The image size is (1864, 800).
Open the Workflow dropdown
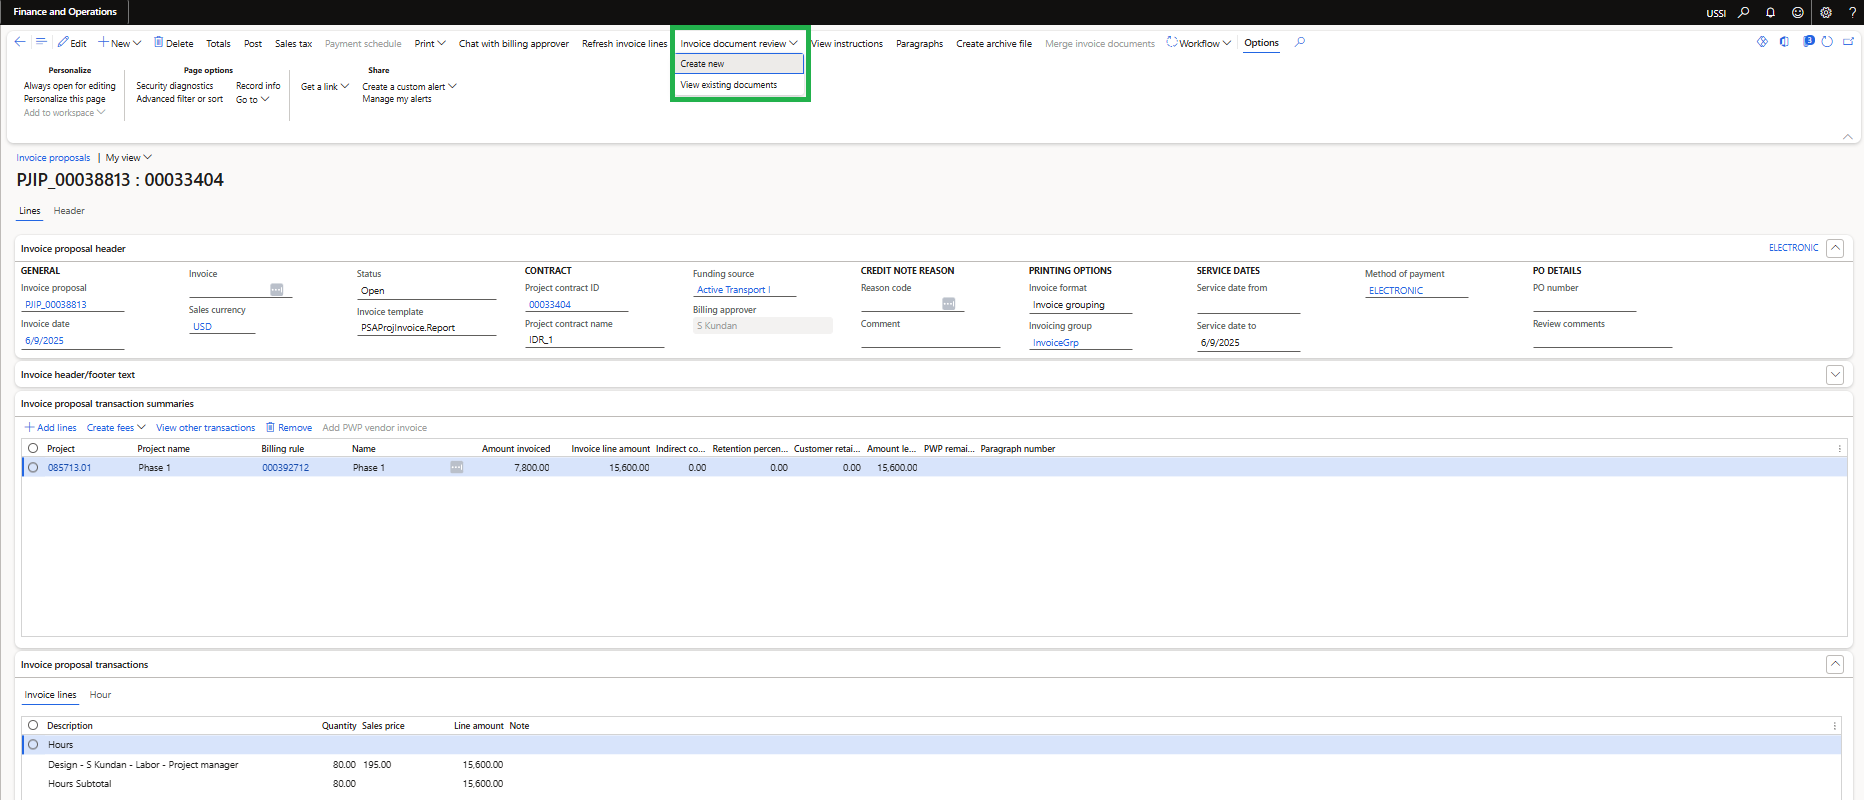(x=1199, y=43)
